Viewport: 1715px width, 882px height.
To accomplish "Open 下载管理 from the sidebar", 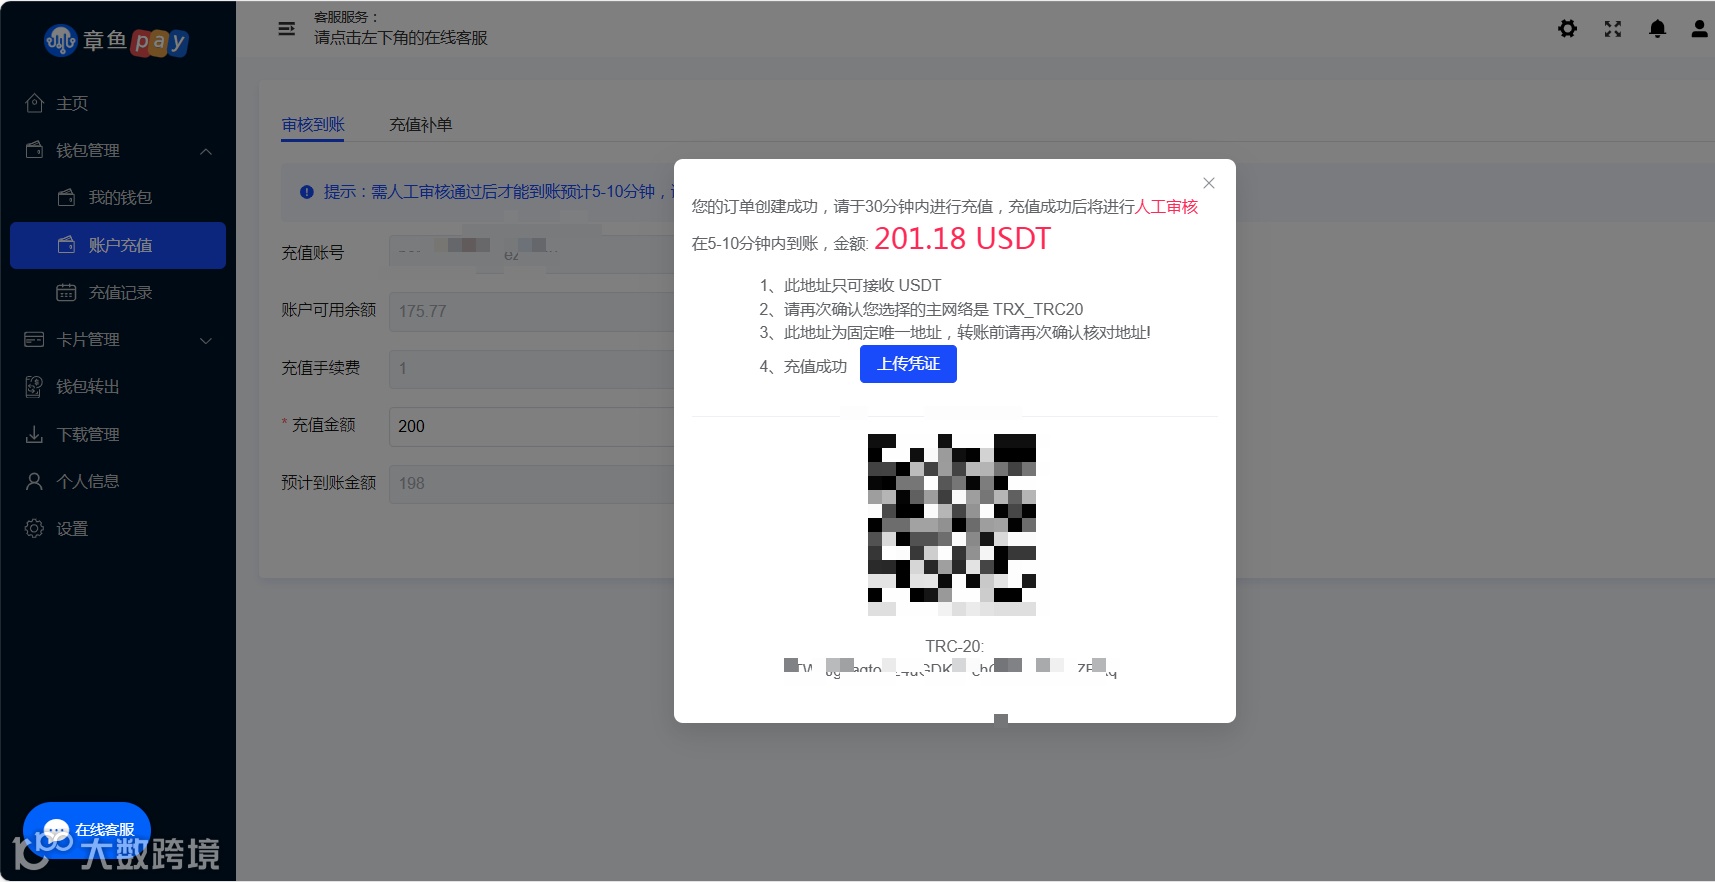I will point(118,434).
